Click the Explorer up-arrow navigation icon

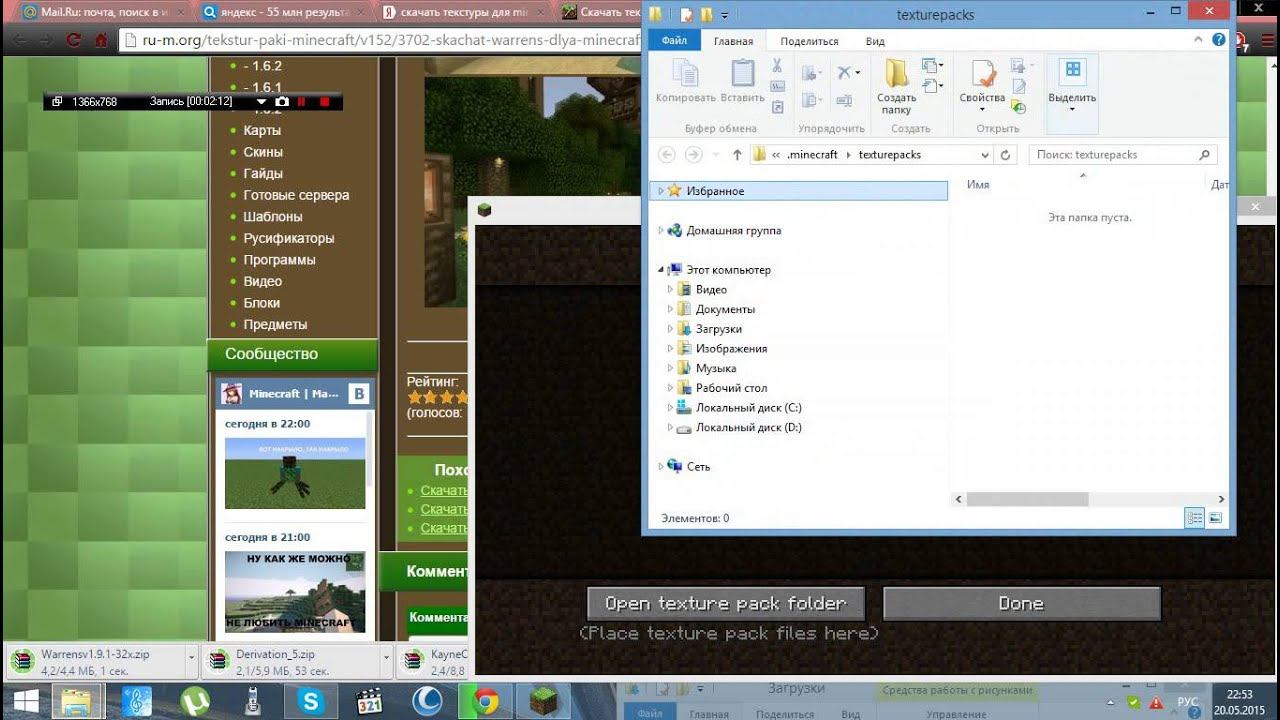click(x=737, y=155)
